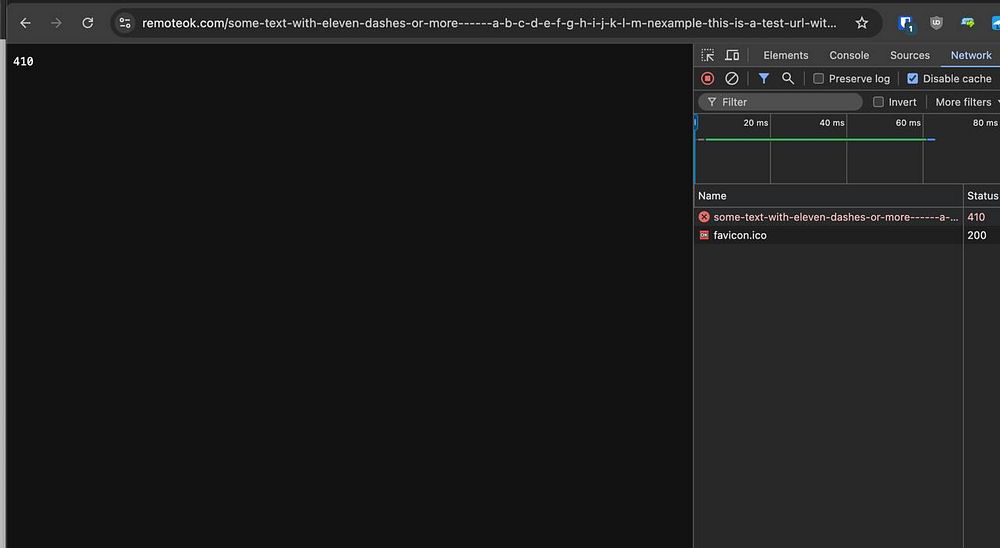Uncheck the Disable cache checkbox
The image size is (1000, 548).
[x=913, y=78]
